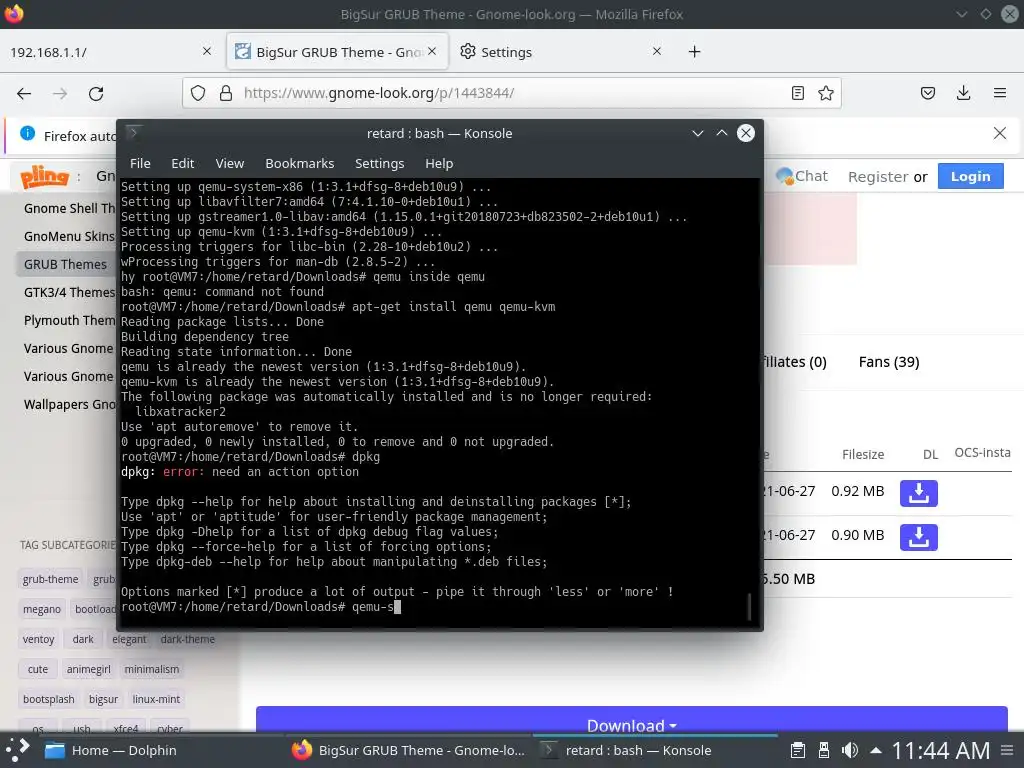
Task: Open a new Firefox tab
Action: (x=694, y=52)
